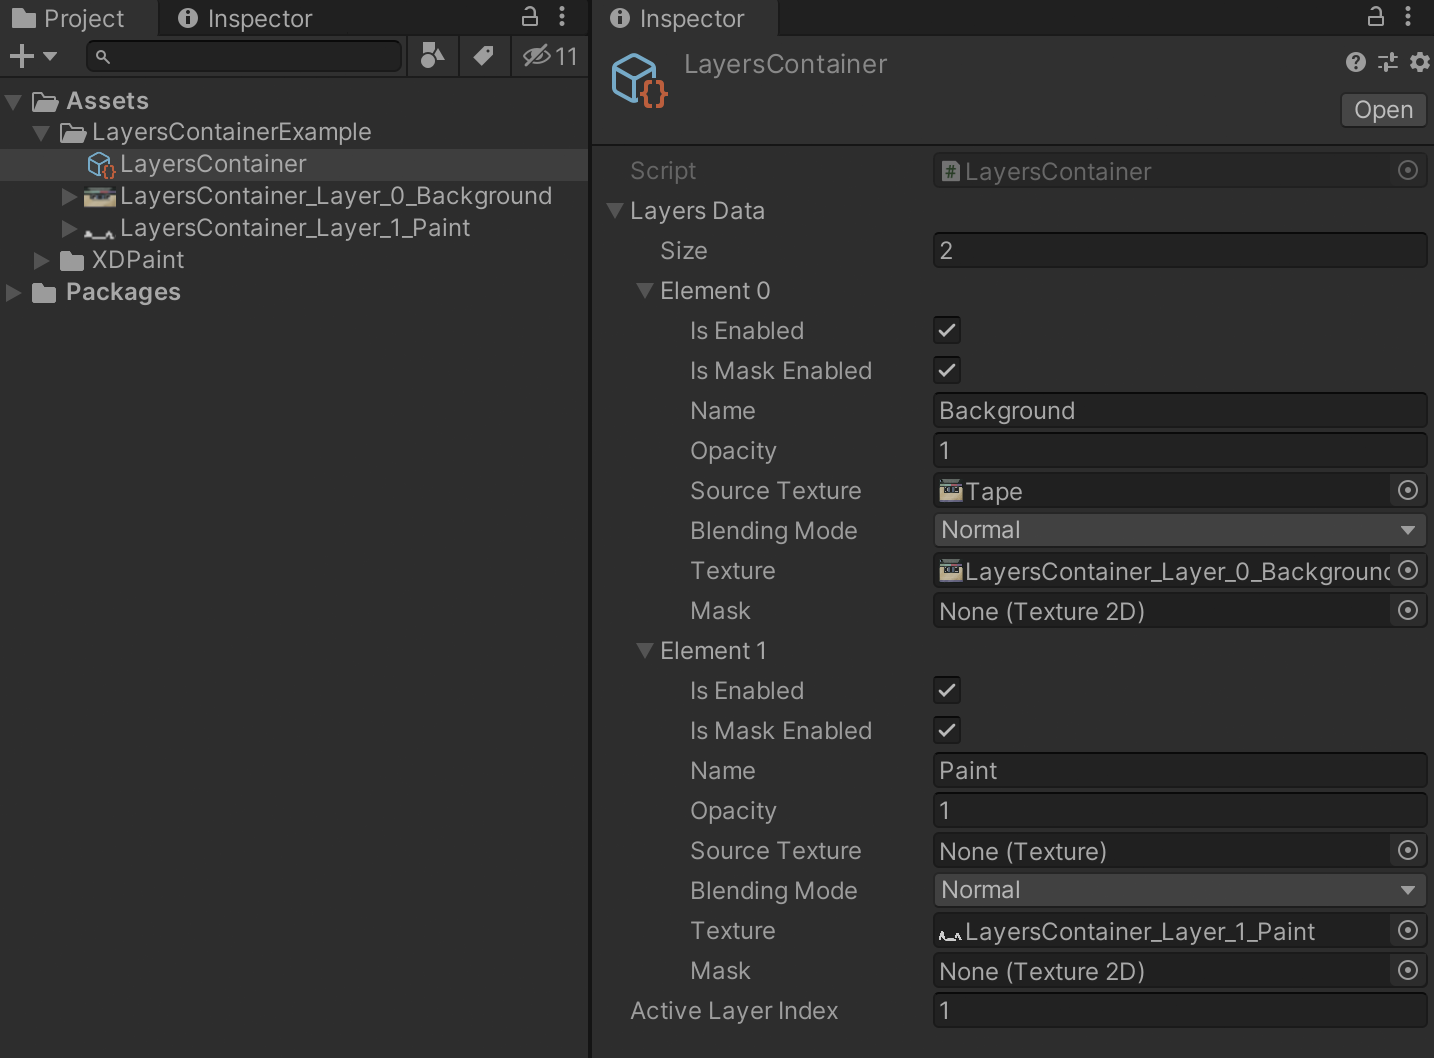Open object picker for Element 1 Mask
The image size is (1434, 1058).
pos(1408,970)
